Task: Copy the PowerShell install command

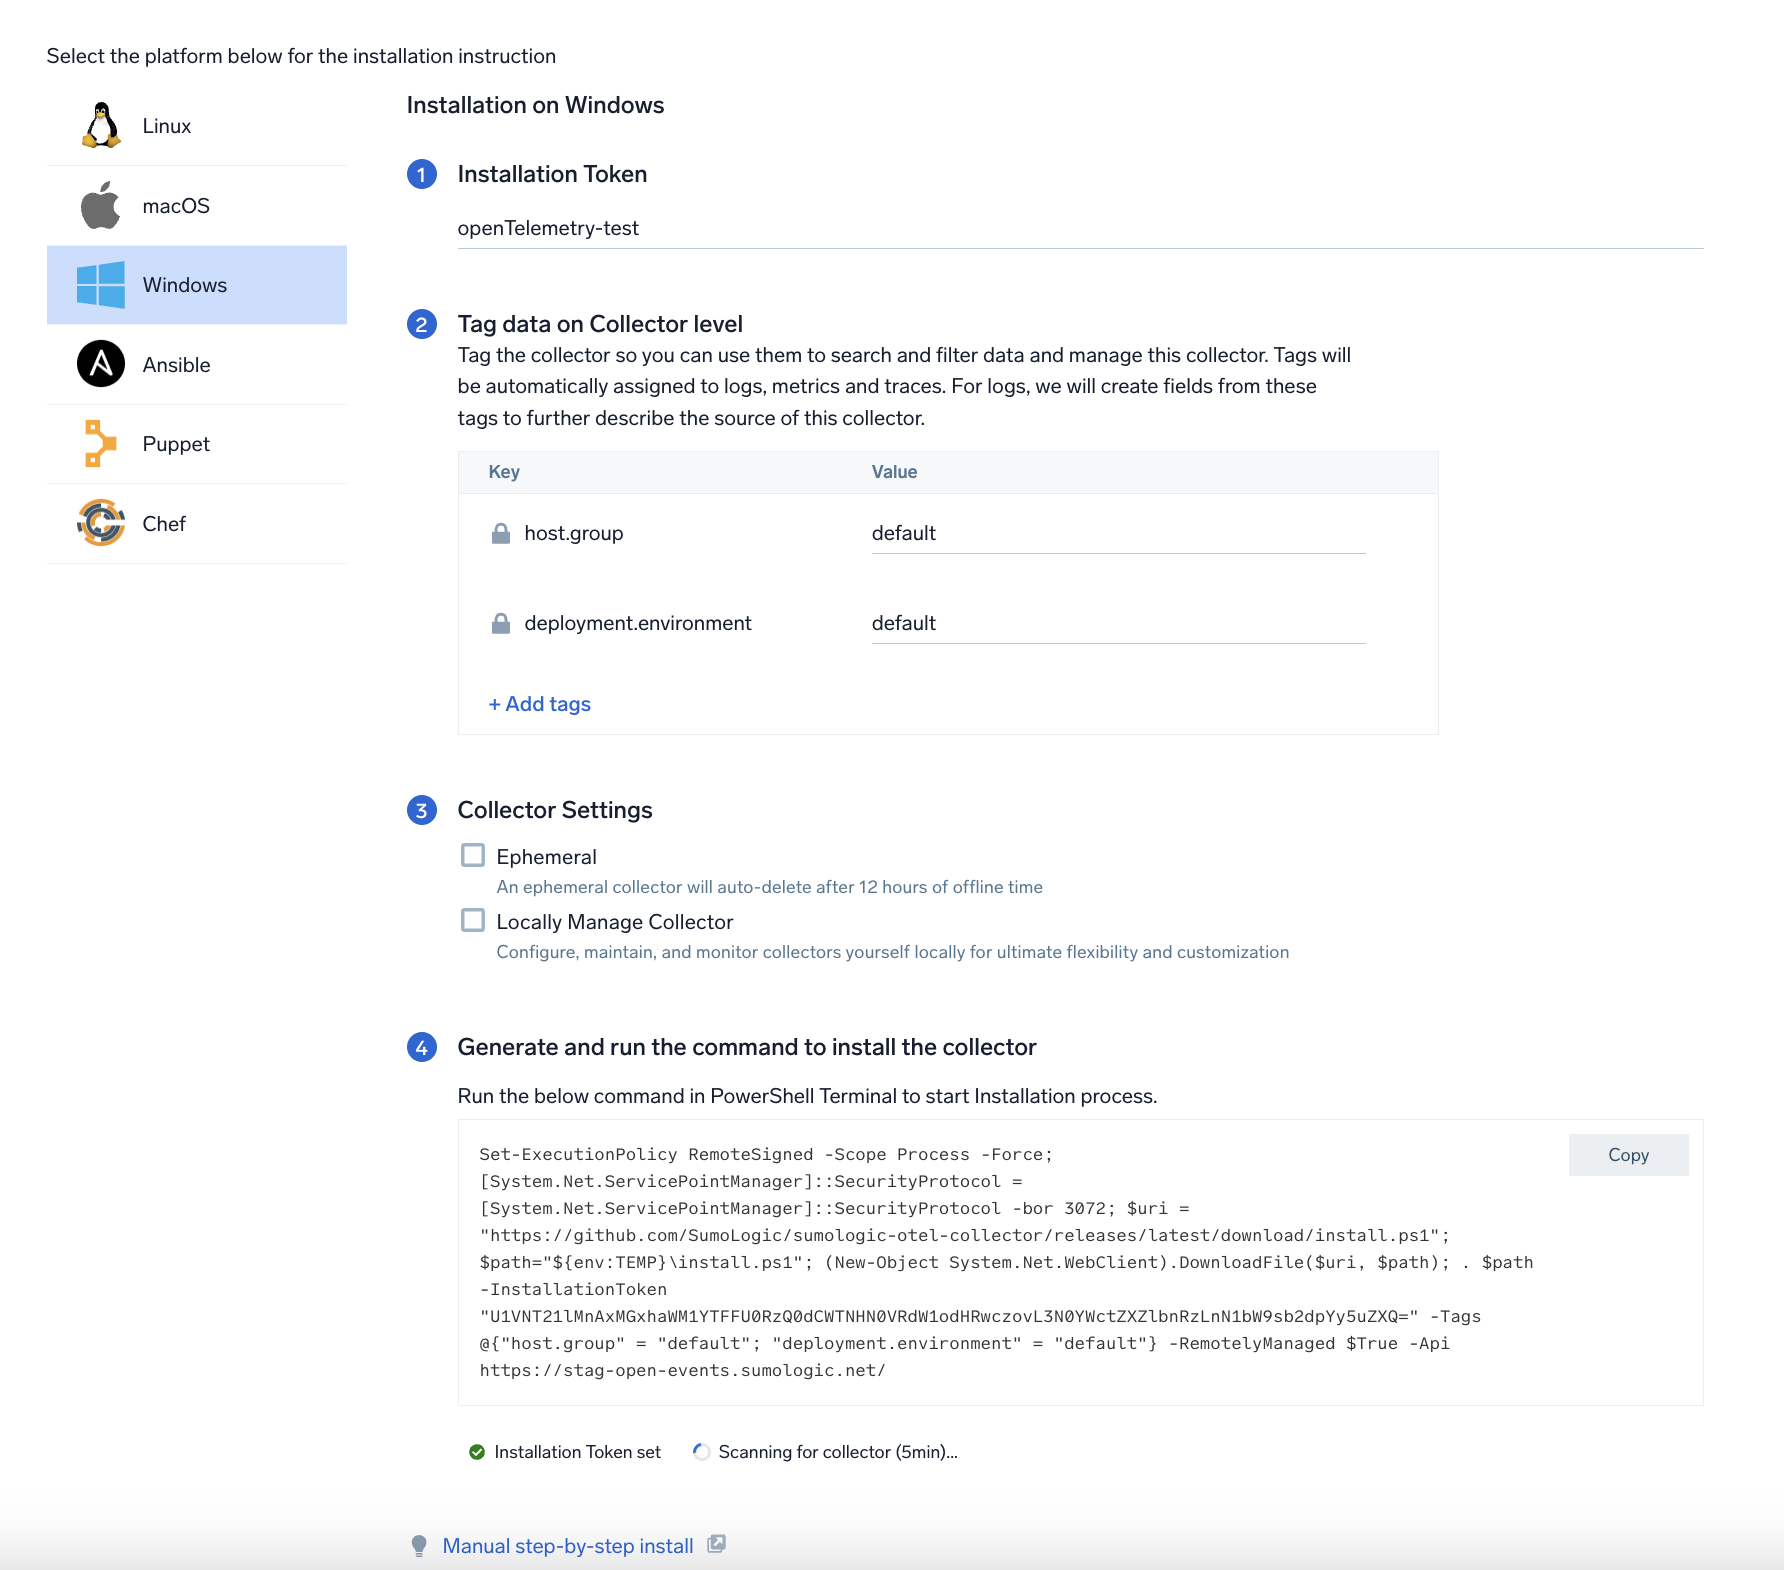Action: pyautogui.click(x=1627, y=1155)
